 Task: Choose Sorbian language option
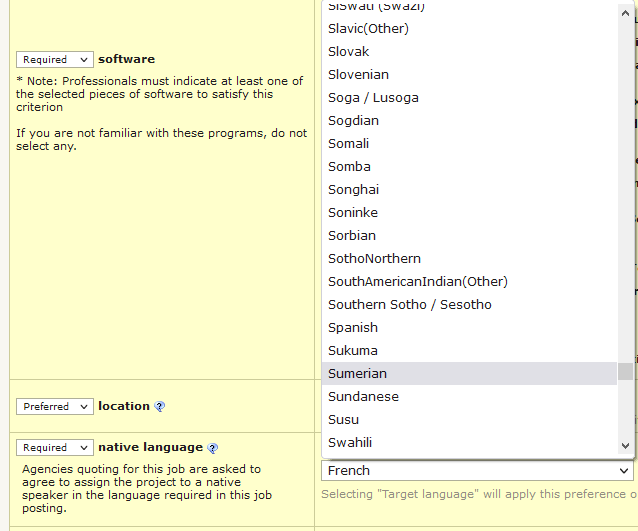(x=469, y=236)
